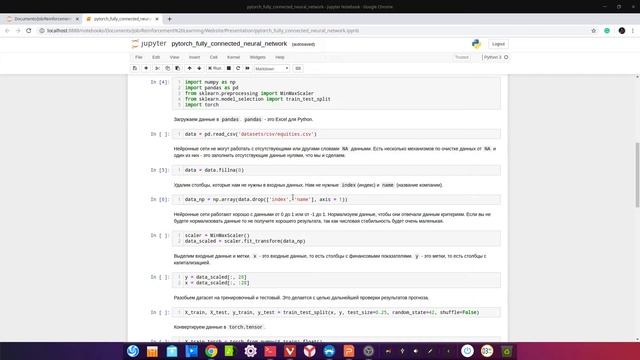Click the Python 3 kernel indicator

point(496,57)
